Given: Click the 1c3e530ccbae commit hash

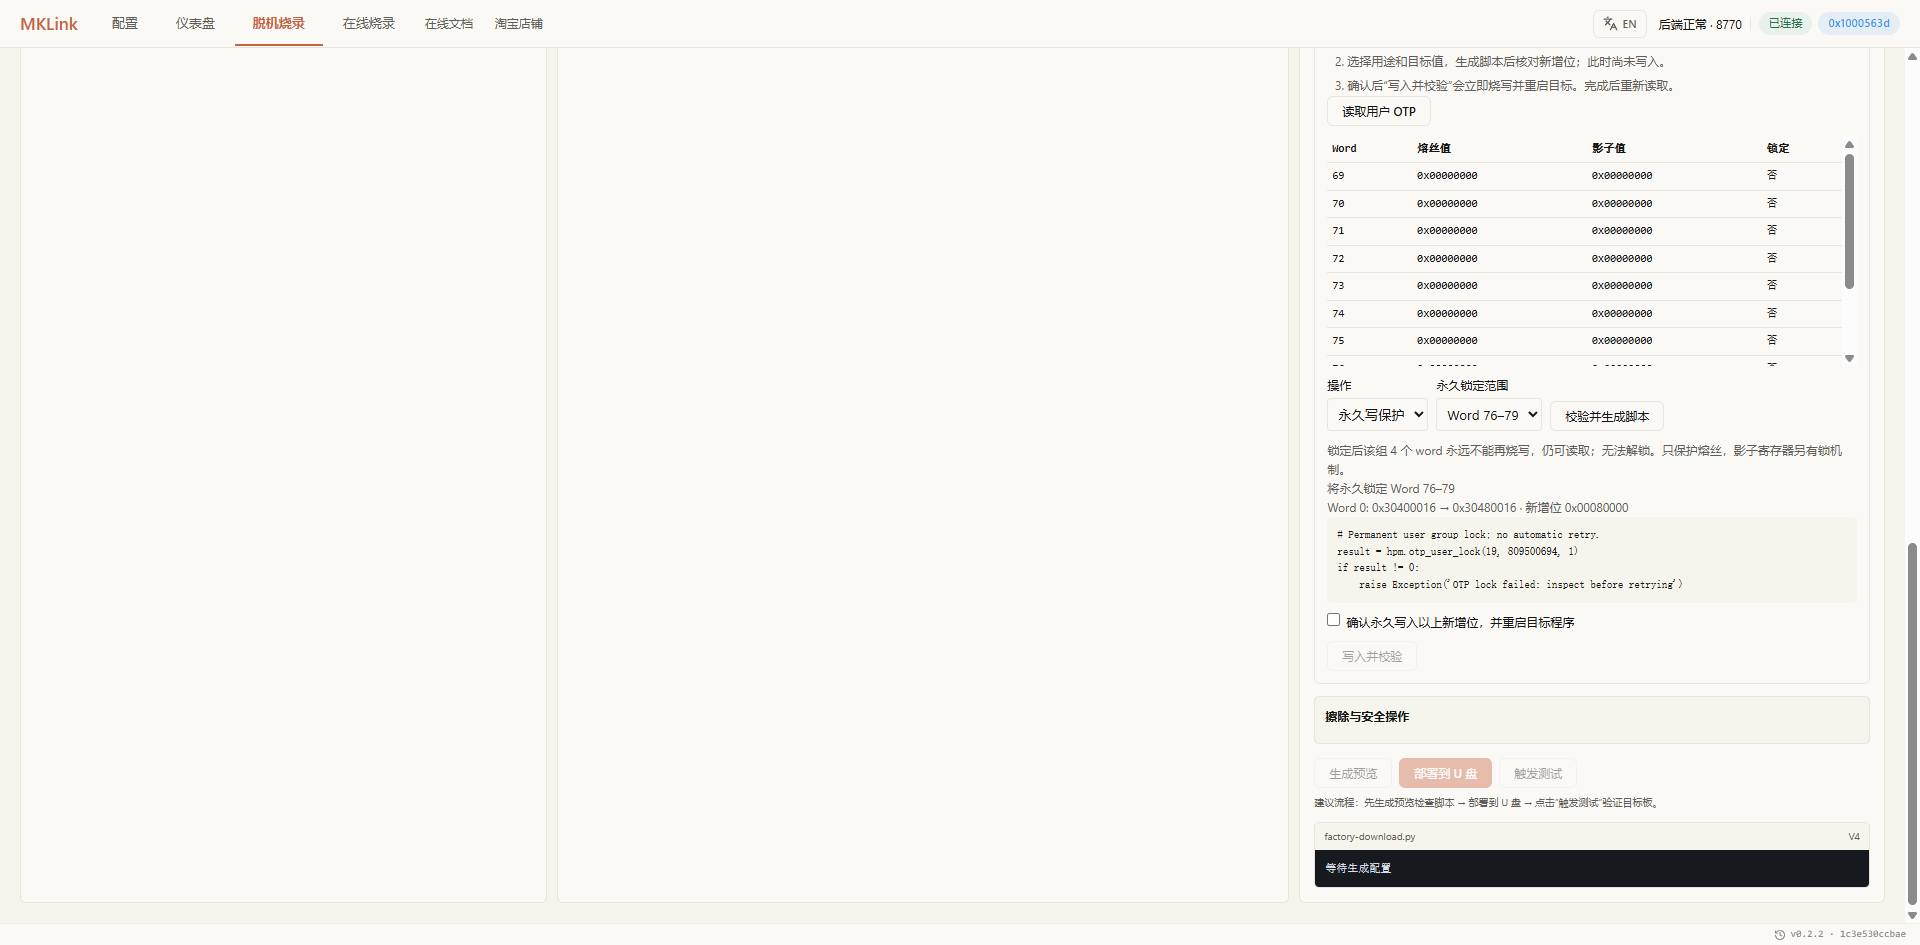Looking at the screenshot, I should coord(1873,934).
